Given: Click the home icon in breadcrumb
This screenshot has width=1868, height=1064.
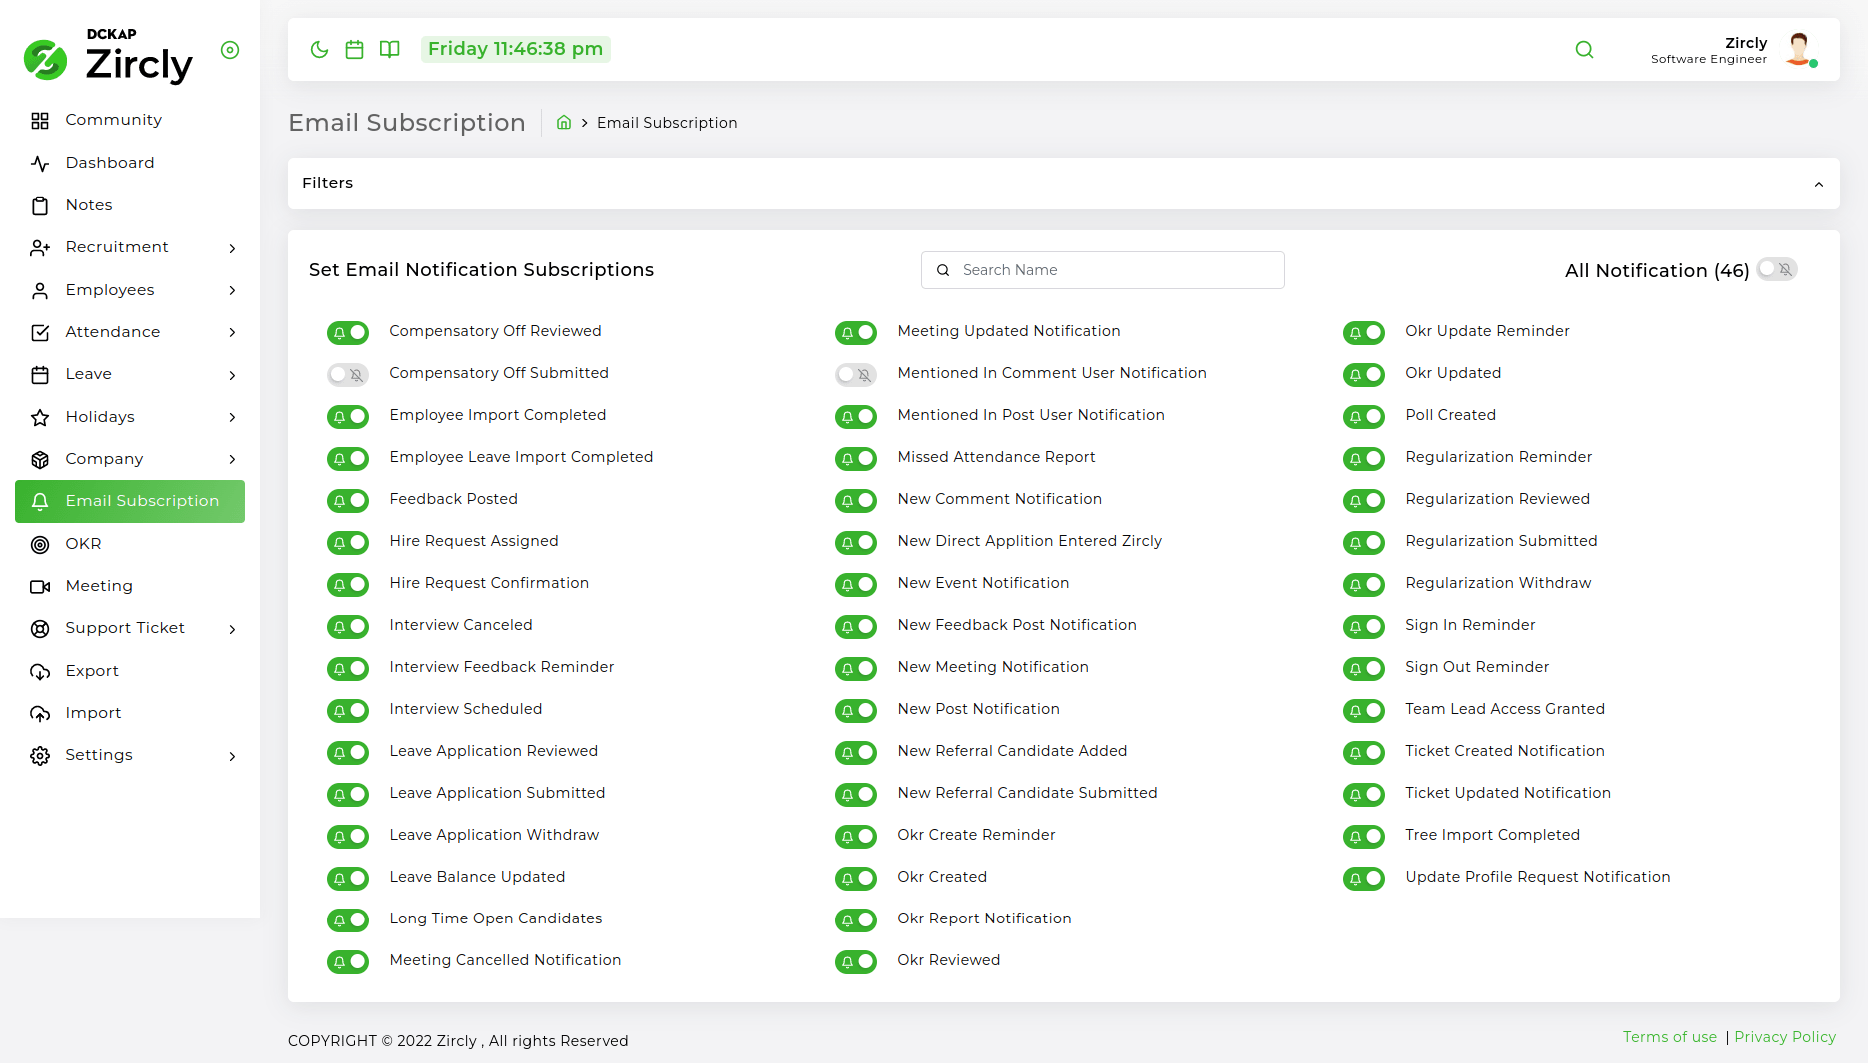Looking at the screenshot, I should [x=564, y=123].
